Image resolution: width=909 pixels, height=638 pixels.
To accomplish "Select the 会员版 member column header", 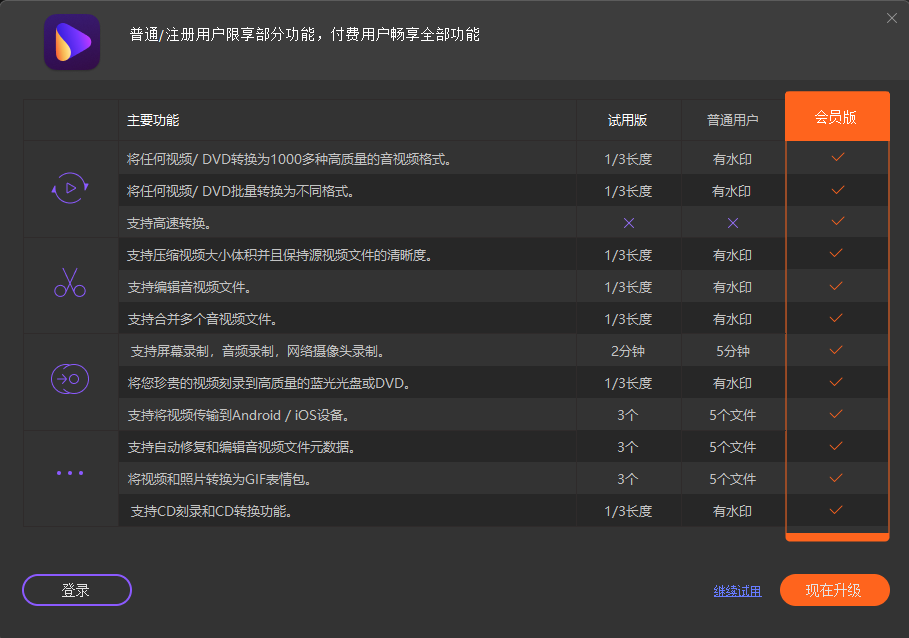I will 836,117.
